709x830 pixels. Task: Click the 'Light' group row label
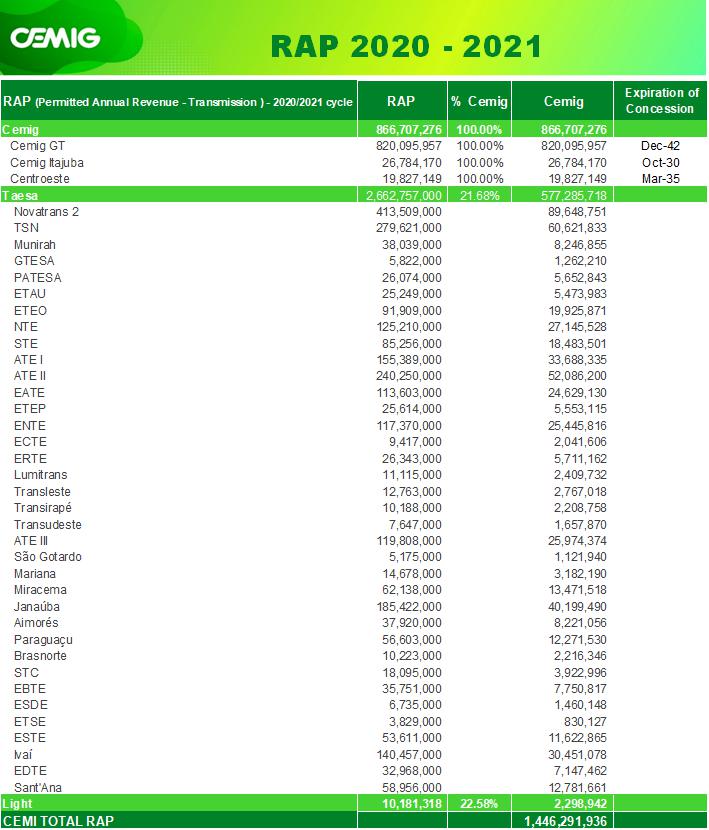(17, 804)
